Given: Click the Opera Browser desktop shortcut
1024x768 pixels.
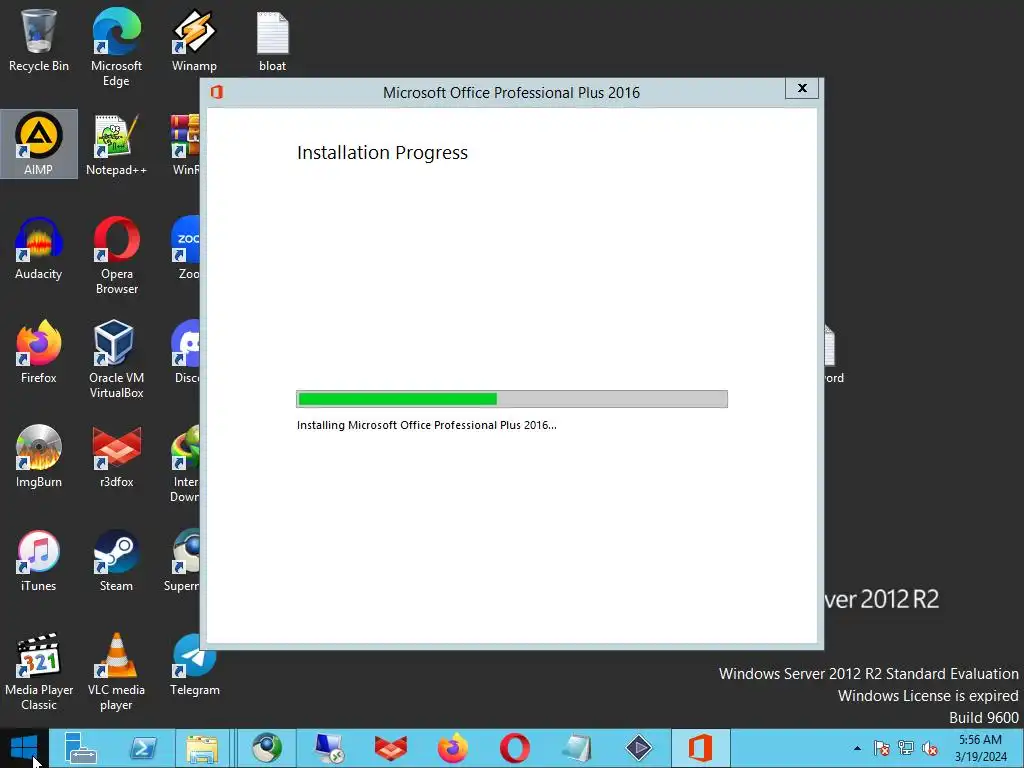Looking at the screenshot, I should [116, 255].
